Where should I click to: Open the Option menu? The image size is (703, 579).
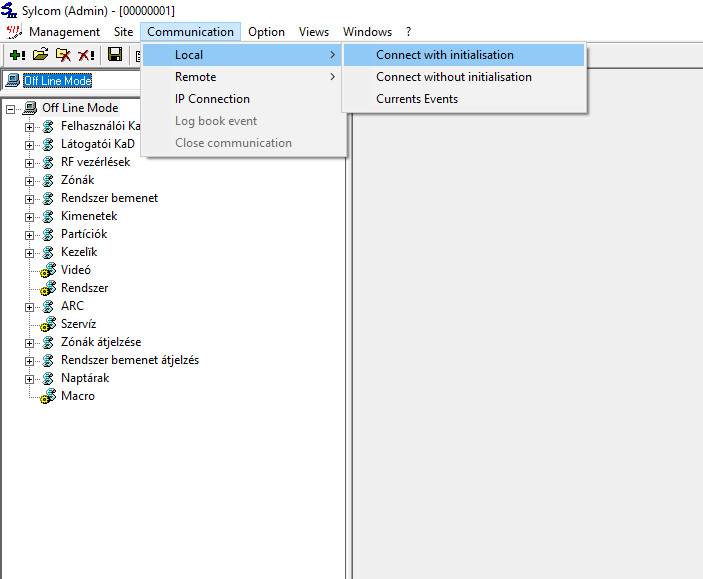point(266,32)
